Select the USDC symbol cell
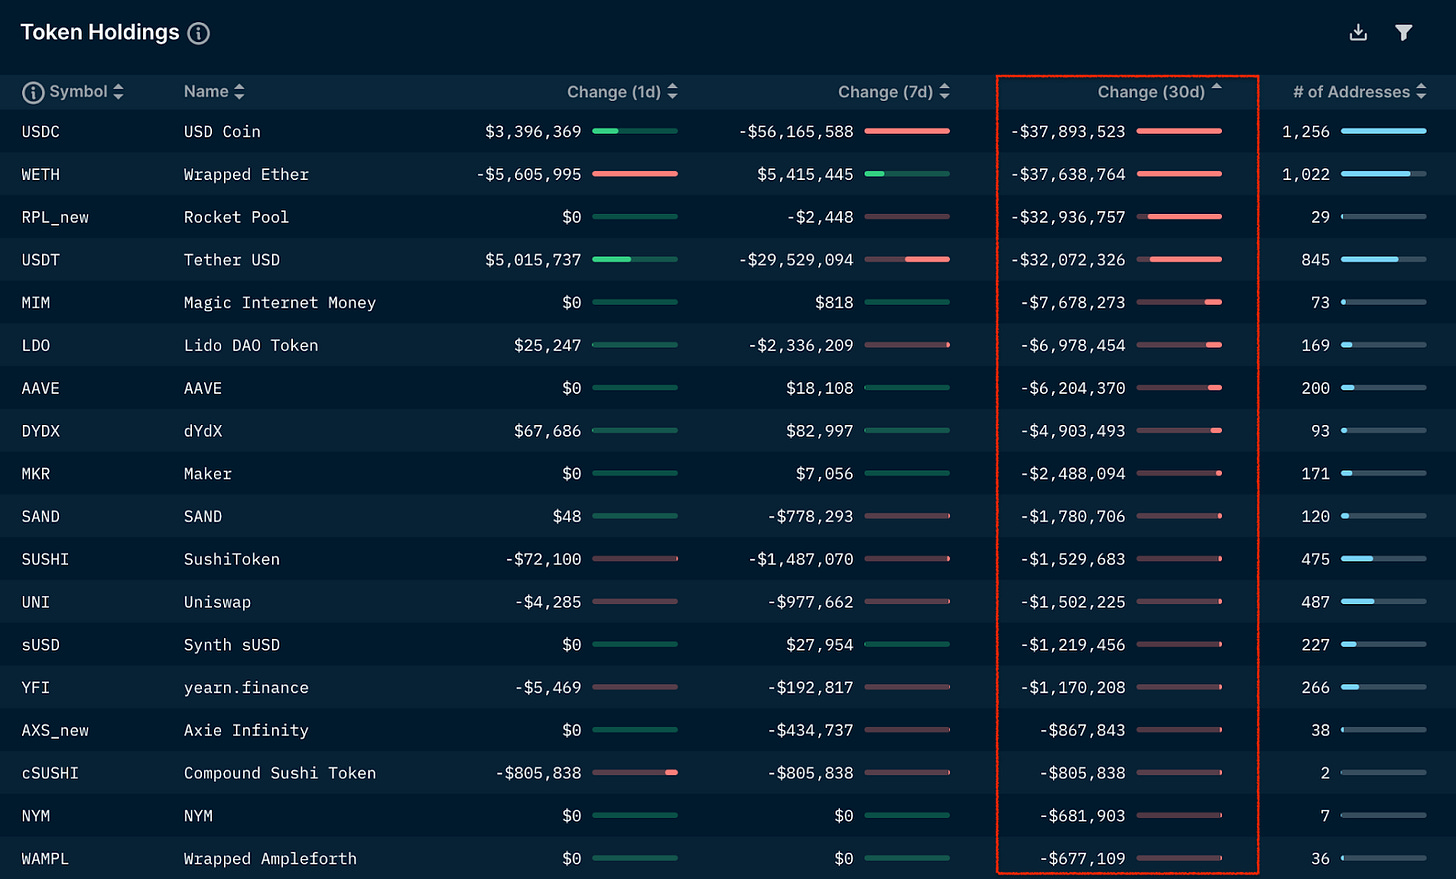 coord(41,132)
